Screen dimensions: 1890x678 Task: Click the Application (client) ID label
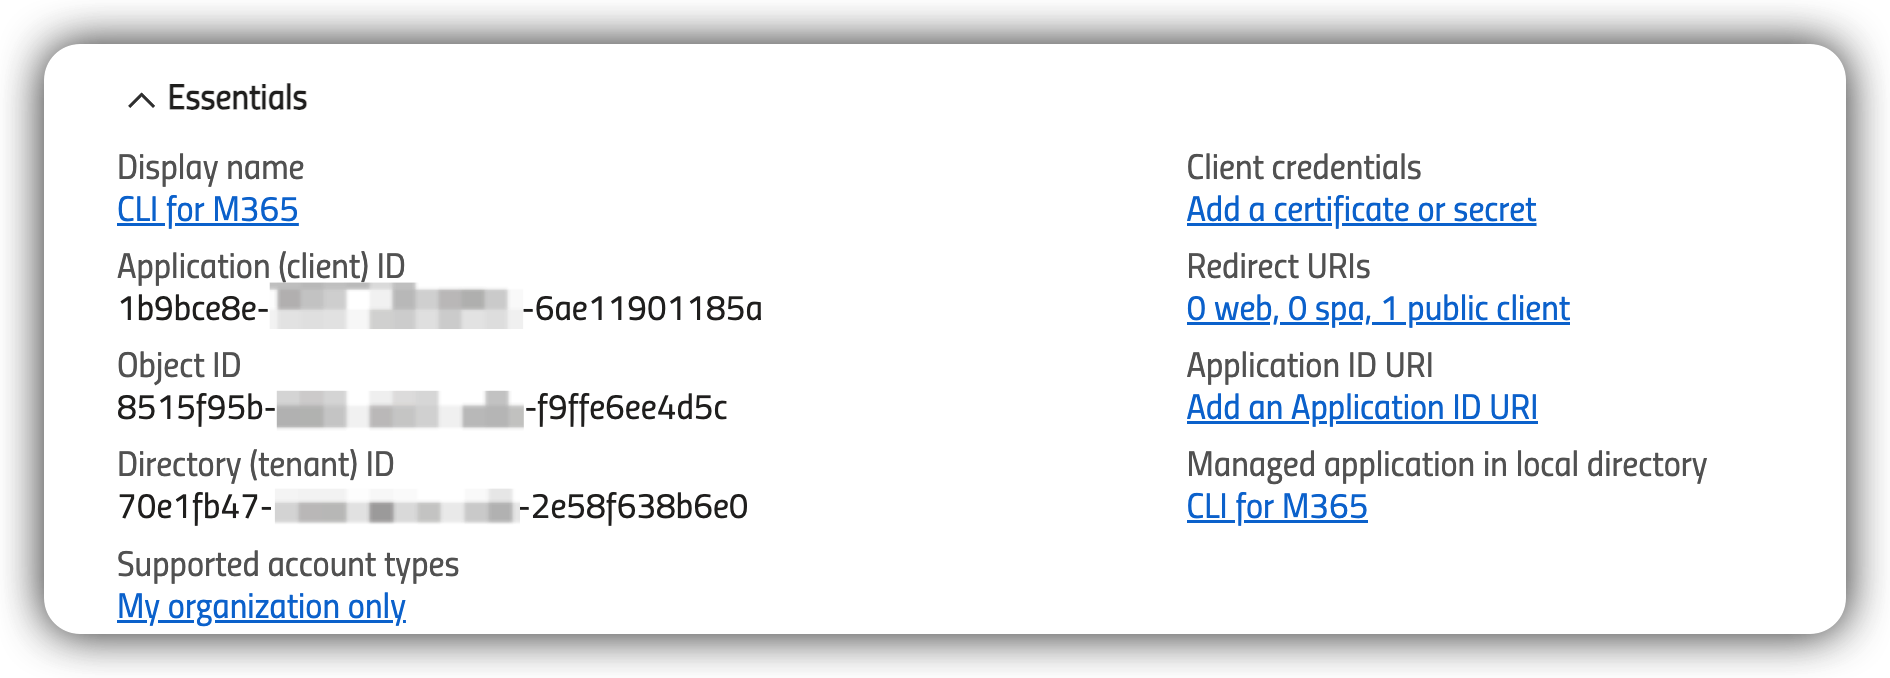261,266
